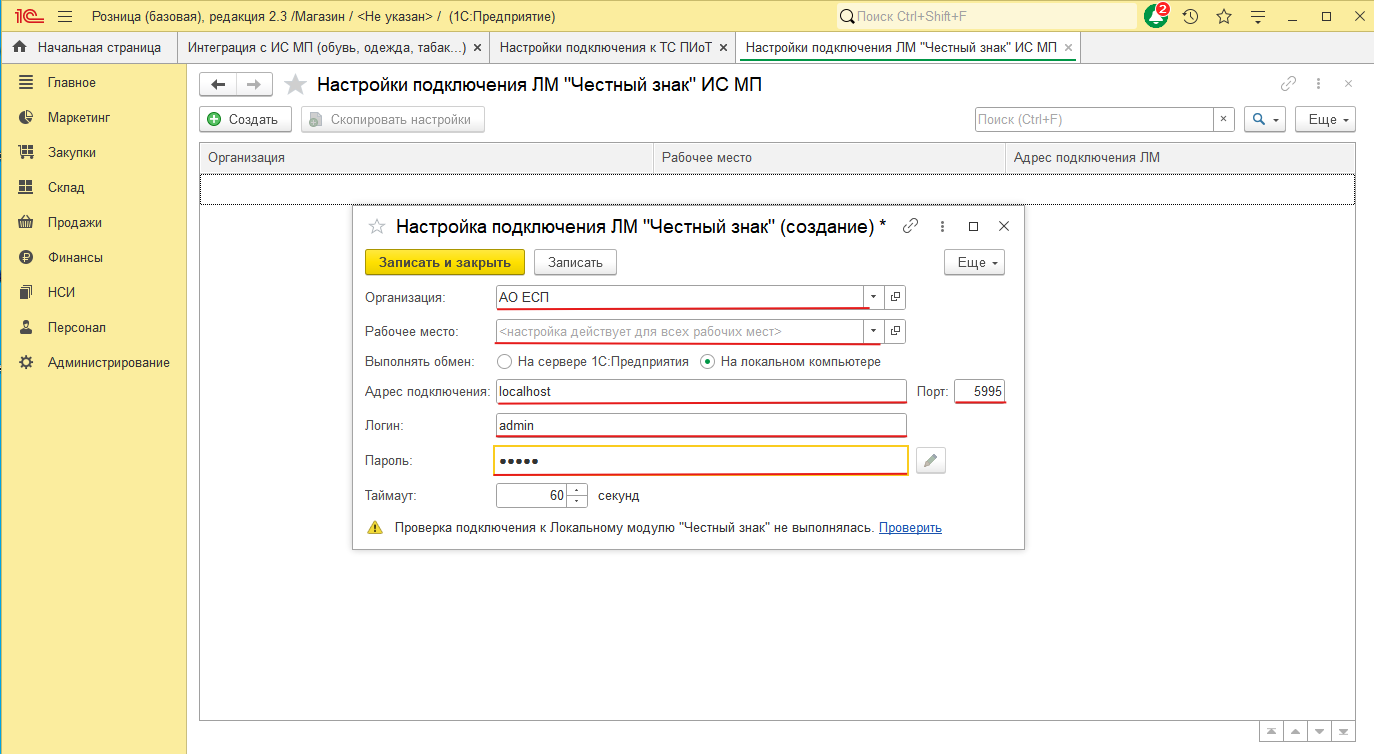
Task: Switch to Настройки подключения к ТС ПИоТ tab
Action: coord(606,47)
